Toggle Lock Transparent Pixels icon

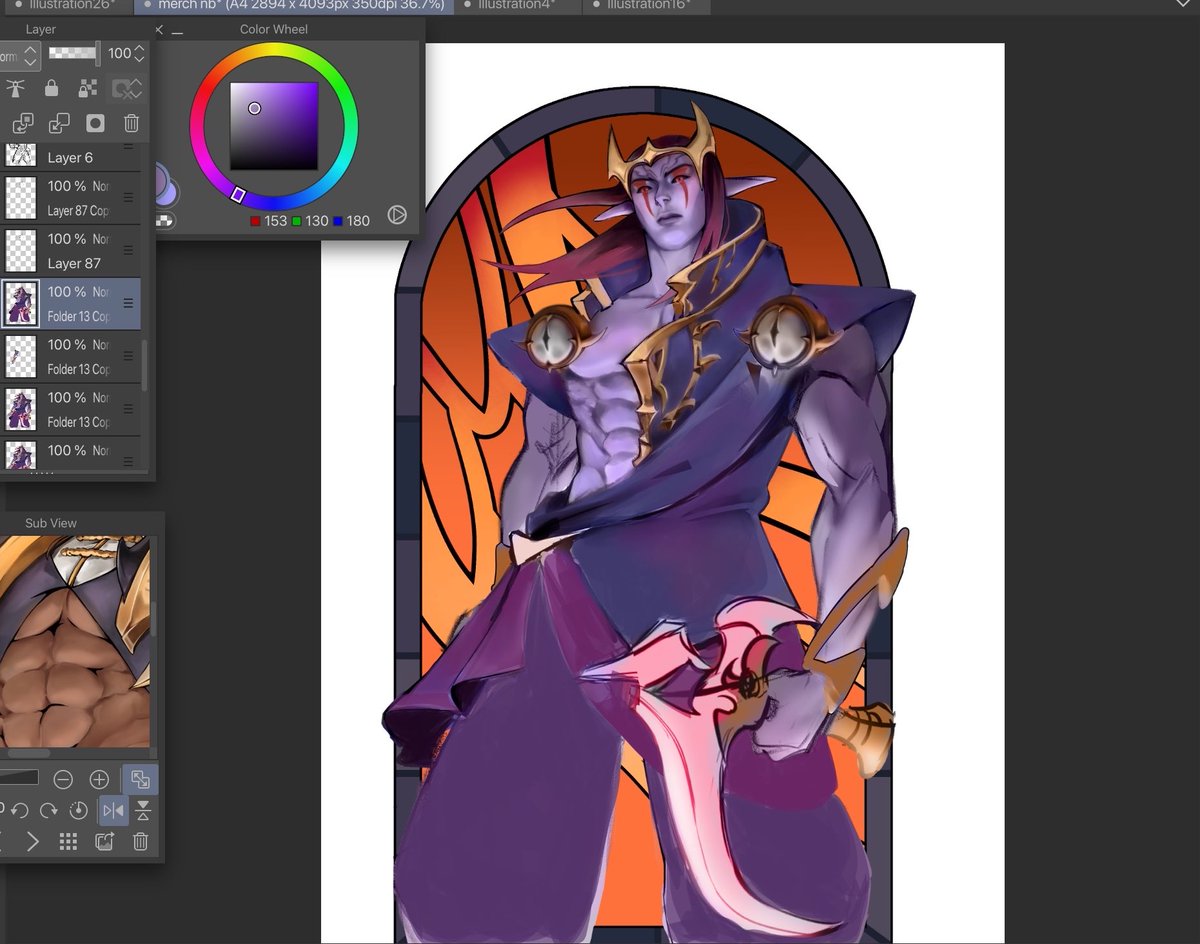[x=88, y=89]
